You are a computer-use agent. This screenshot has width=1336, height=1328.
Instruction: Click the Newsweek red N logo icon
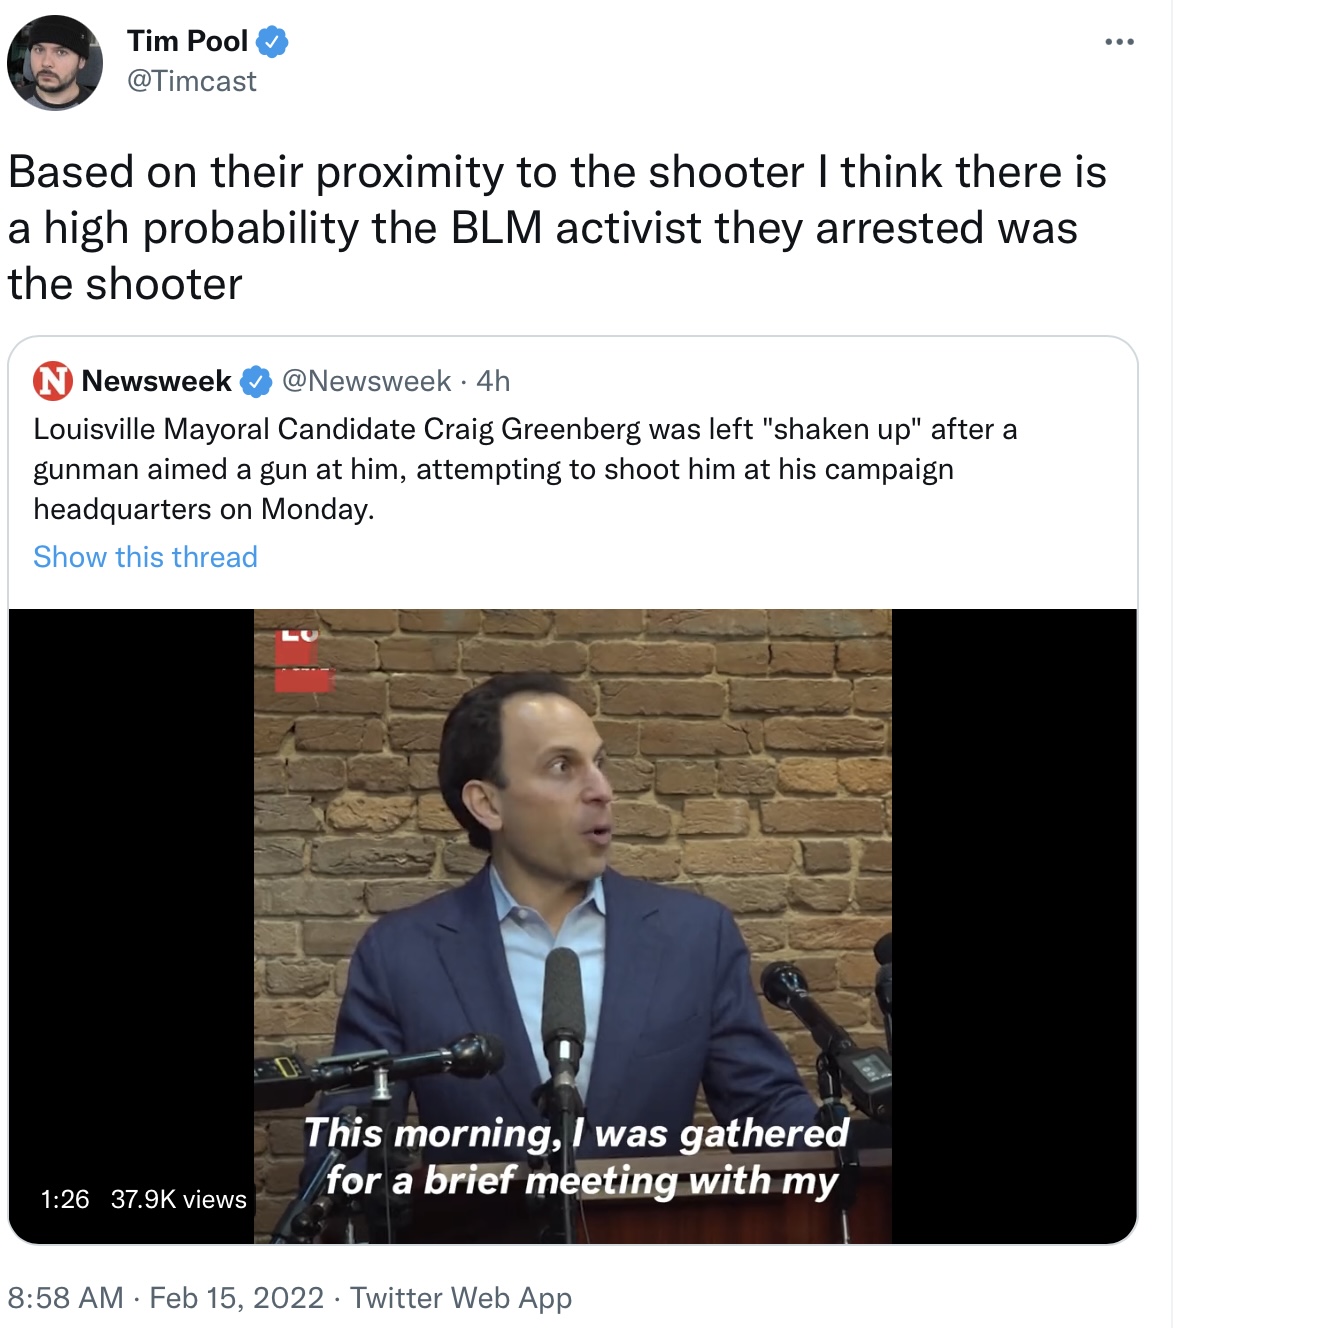point(53,381)
